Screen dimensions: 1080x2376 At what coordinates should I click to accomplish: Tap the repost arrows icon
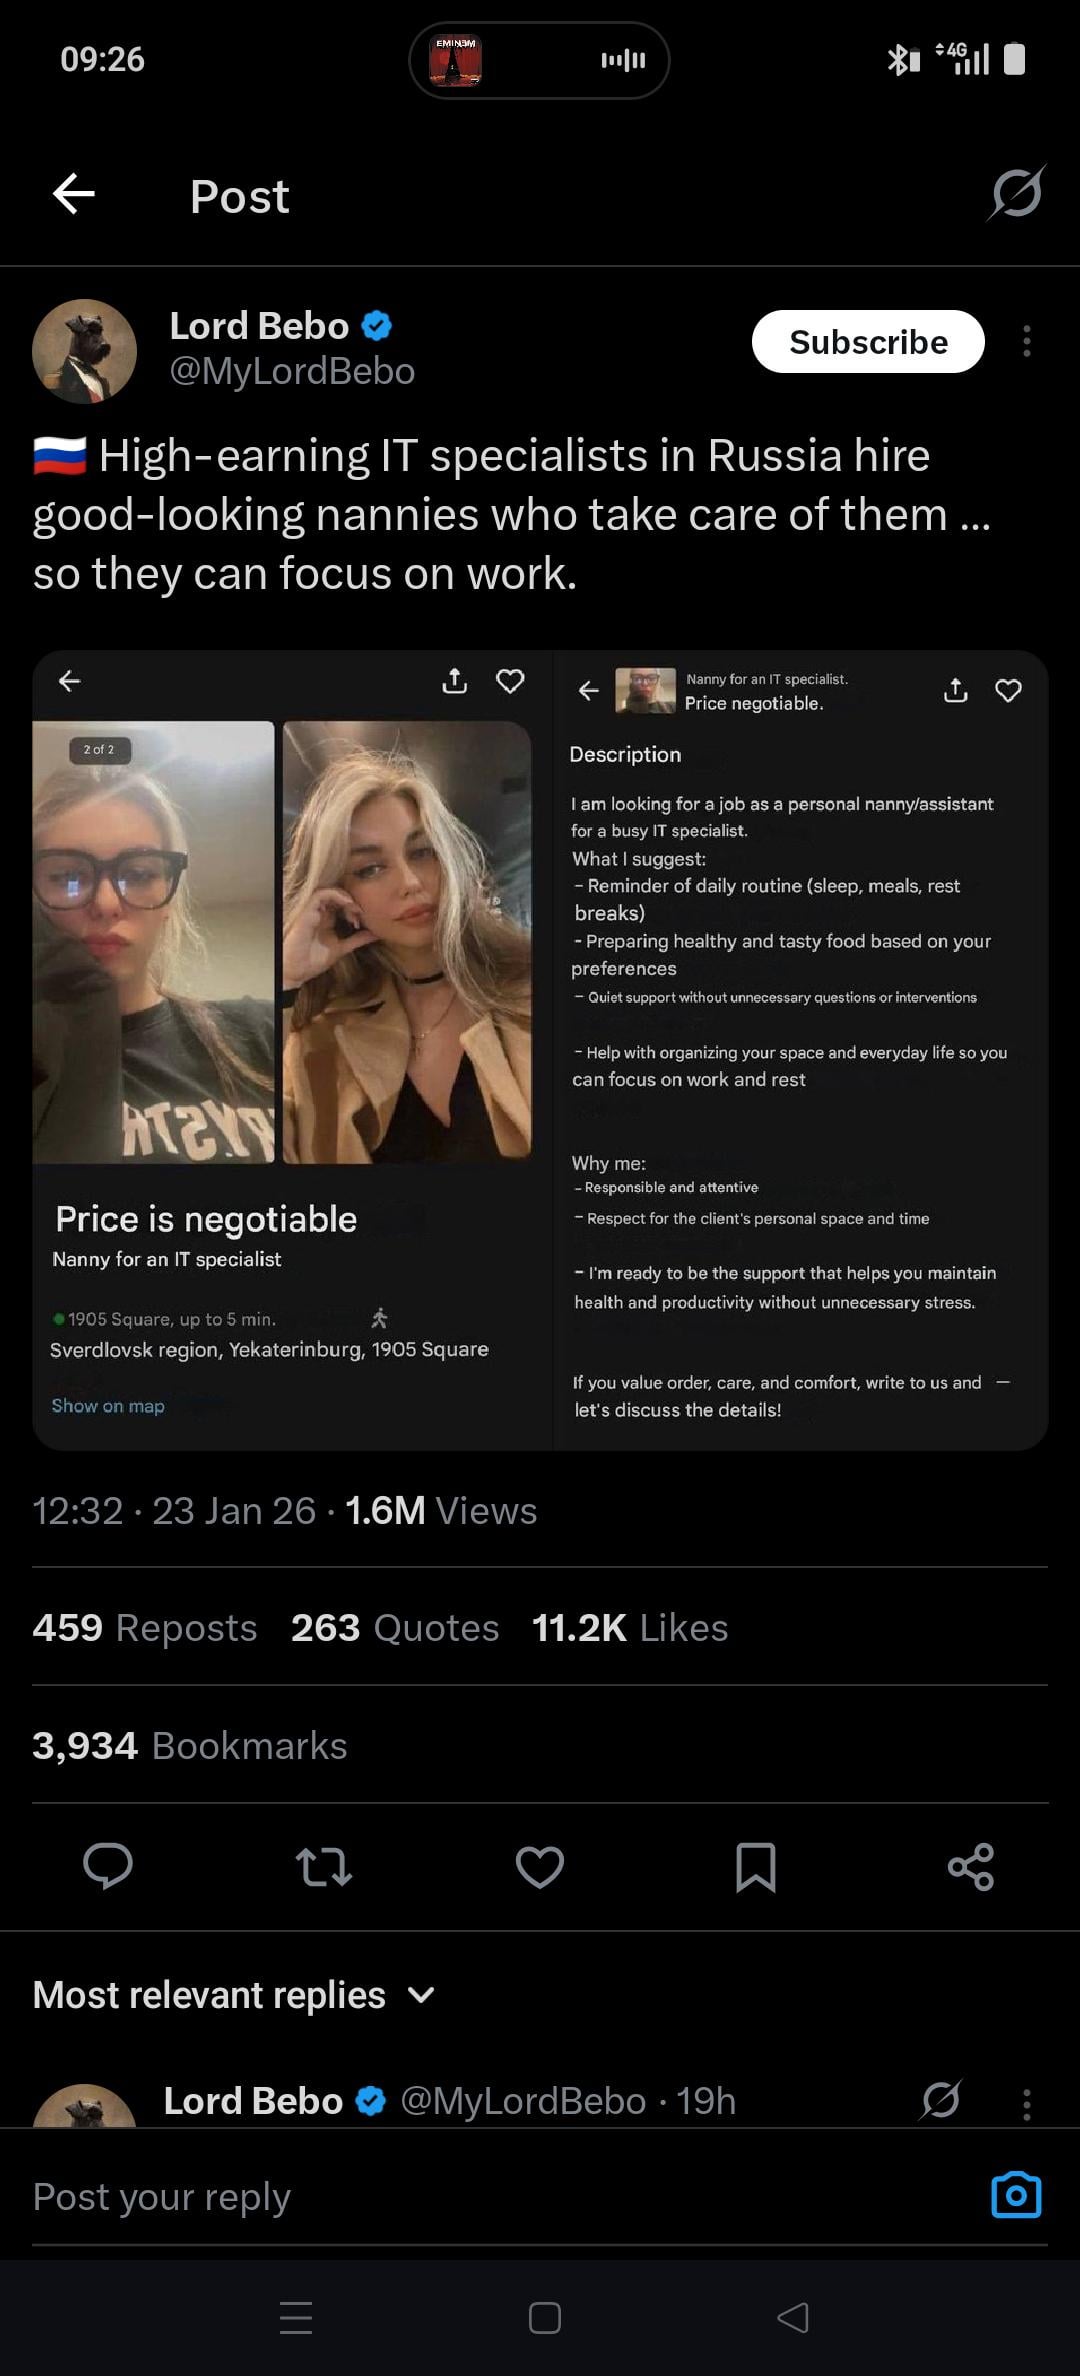coord(324,1866)
